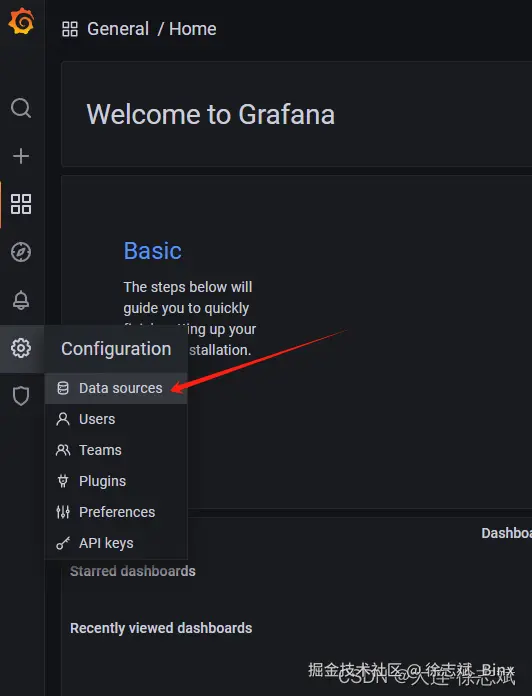Click the Configuration gear icon

coord(21,348)
